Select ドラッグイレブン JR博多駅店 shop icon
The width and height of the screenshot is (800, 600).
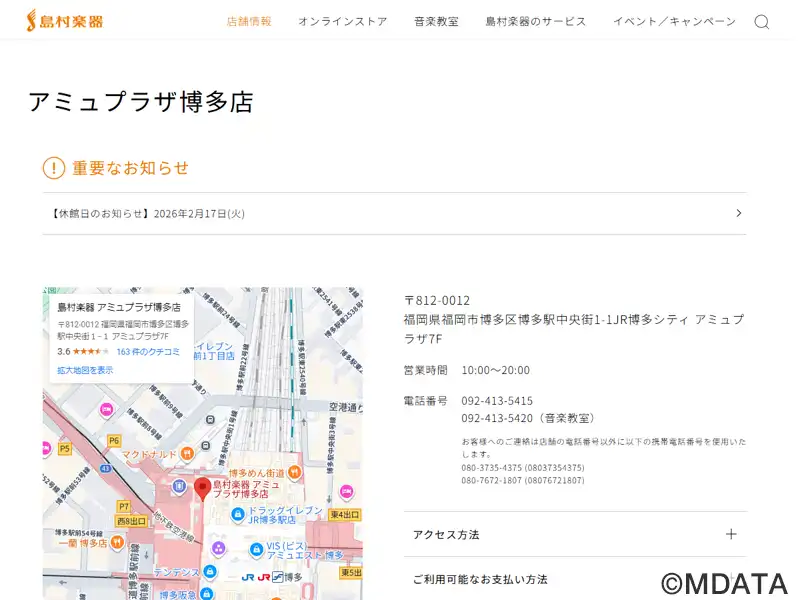[237, 515]
